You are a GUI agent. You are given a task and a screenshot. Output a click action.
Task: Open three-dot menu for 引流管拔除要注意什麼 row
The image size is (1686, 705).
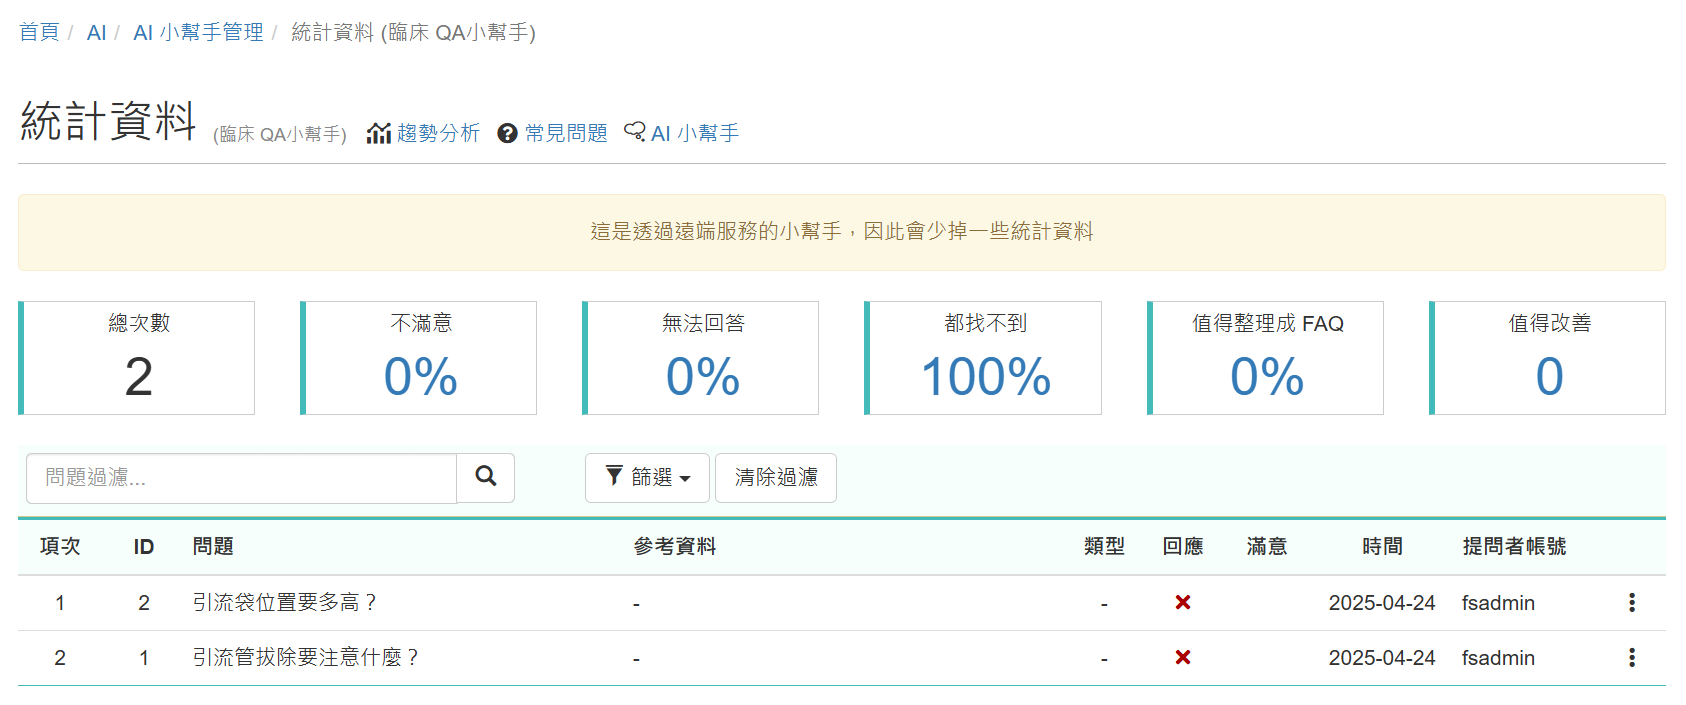pos(1631,657)
